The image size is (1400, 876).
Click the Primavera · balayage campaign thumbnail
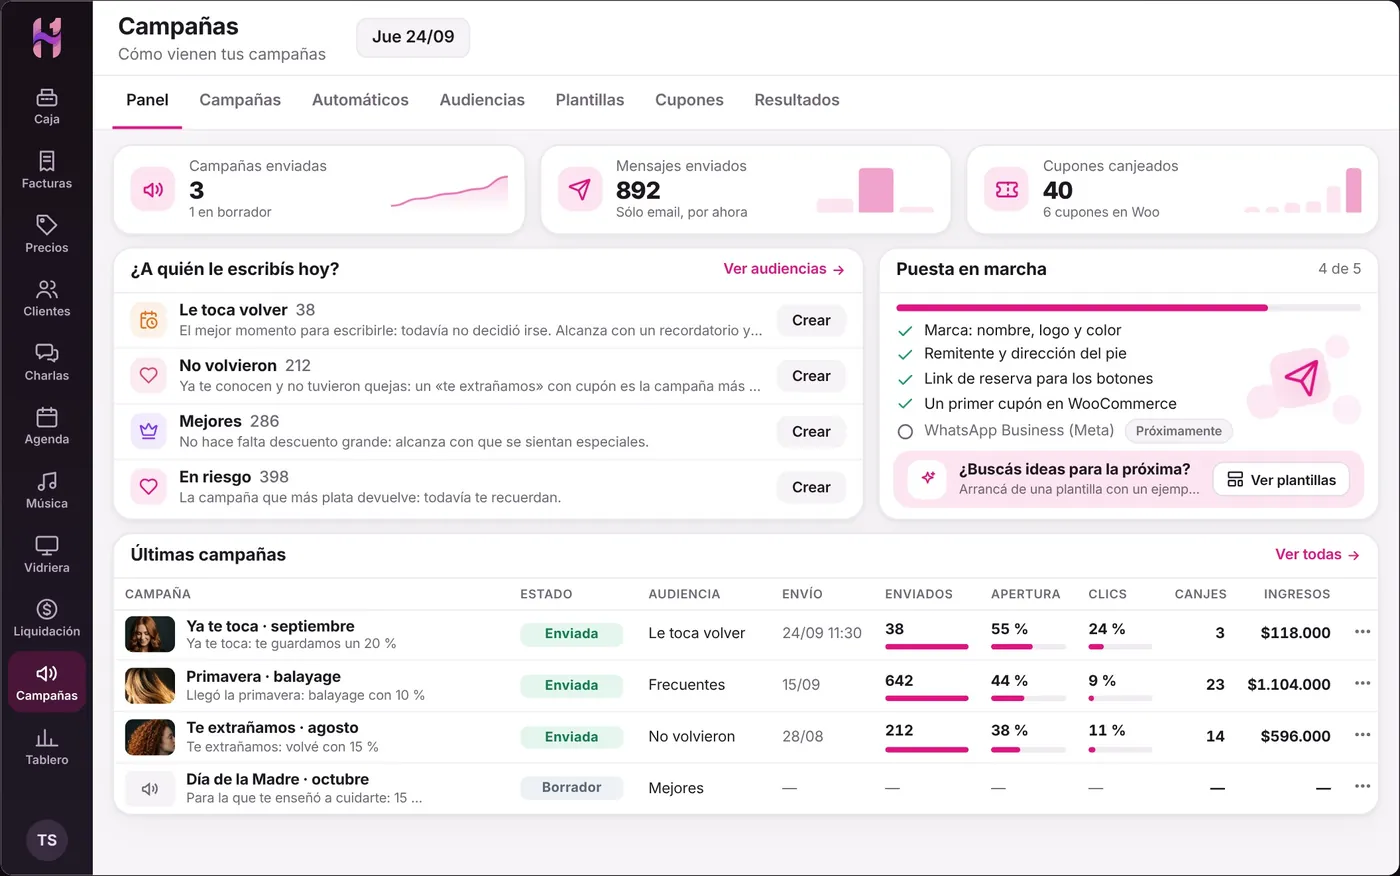click(150, 685)
